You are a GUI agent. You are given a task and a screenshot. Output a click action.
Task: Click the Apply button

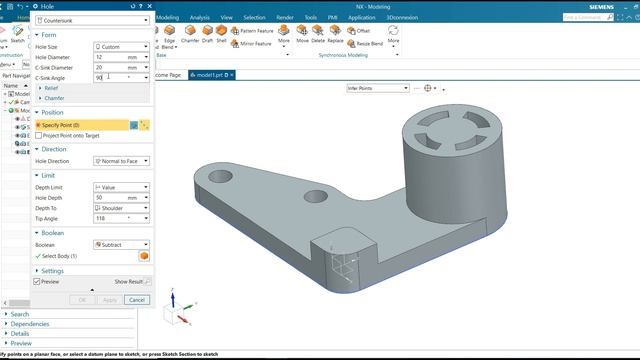[x=110, y=300]
